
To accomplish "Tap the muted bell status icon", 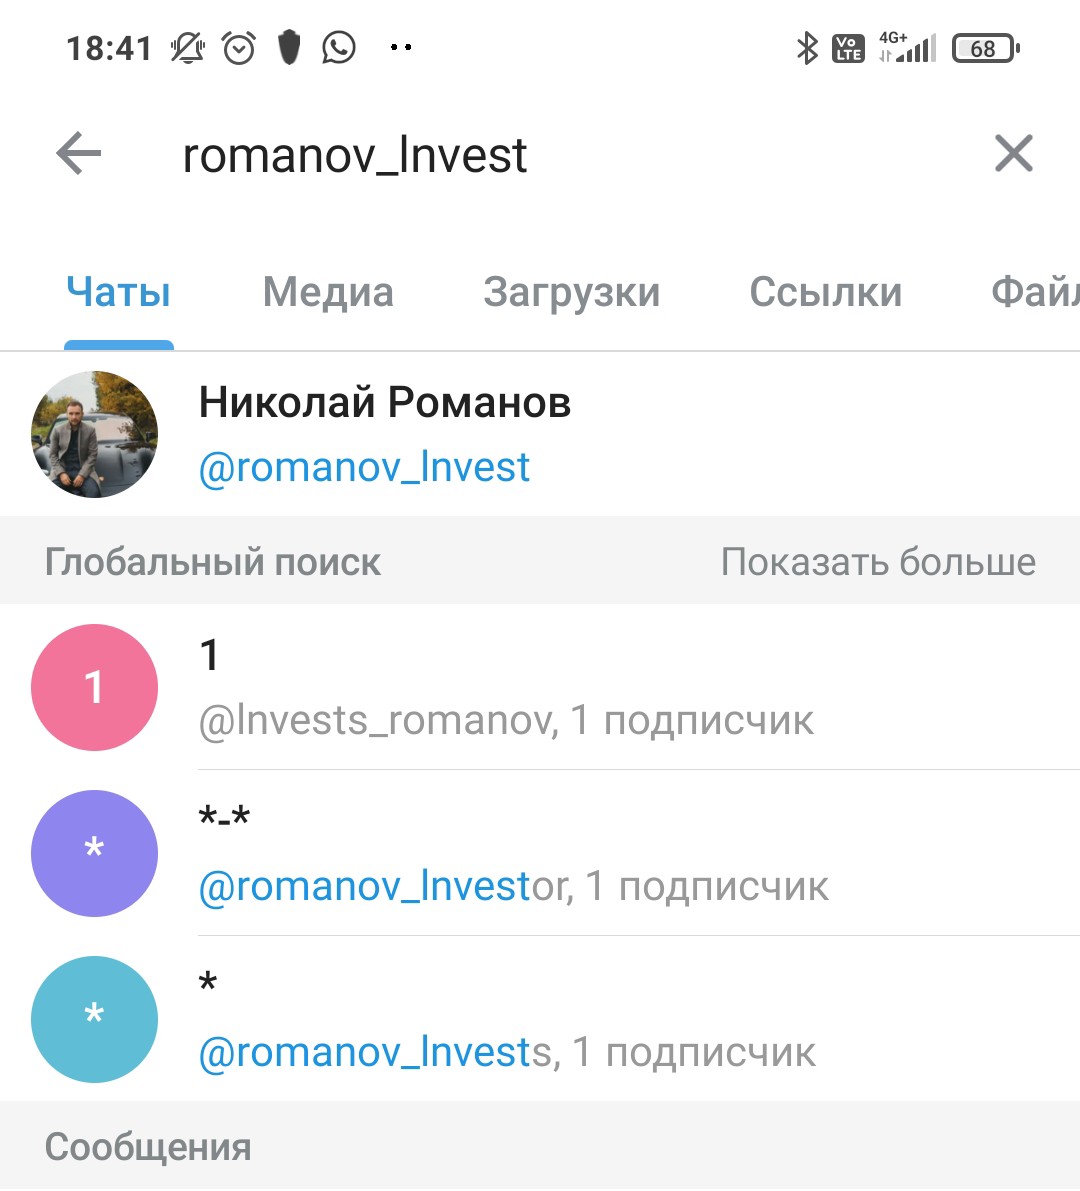I will [x=188, y=48].
